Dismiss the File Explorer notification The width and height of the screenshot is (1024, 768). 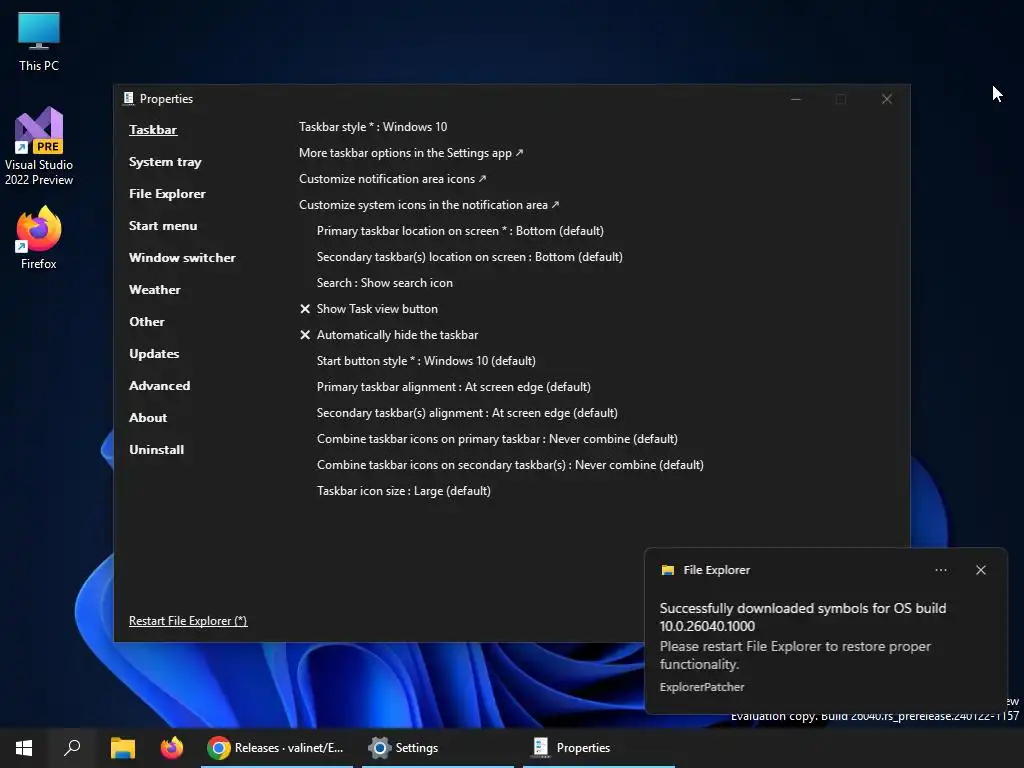(x=981, y=570)
